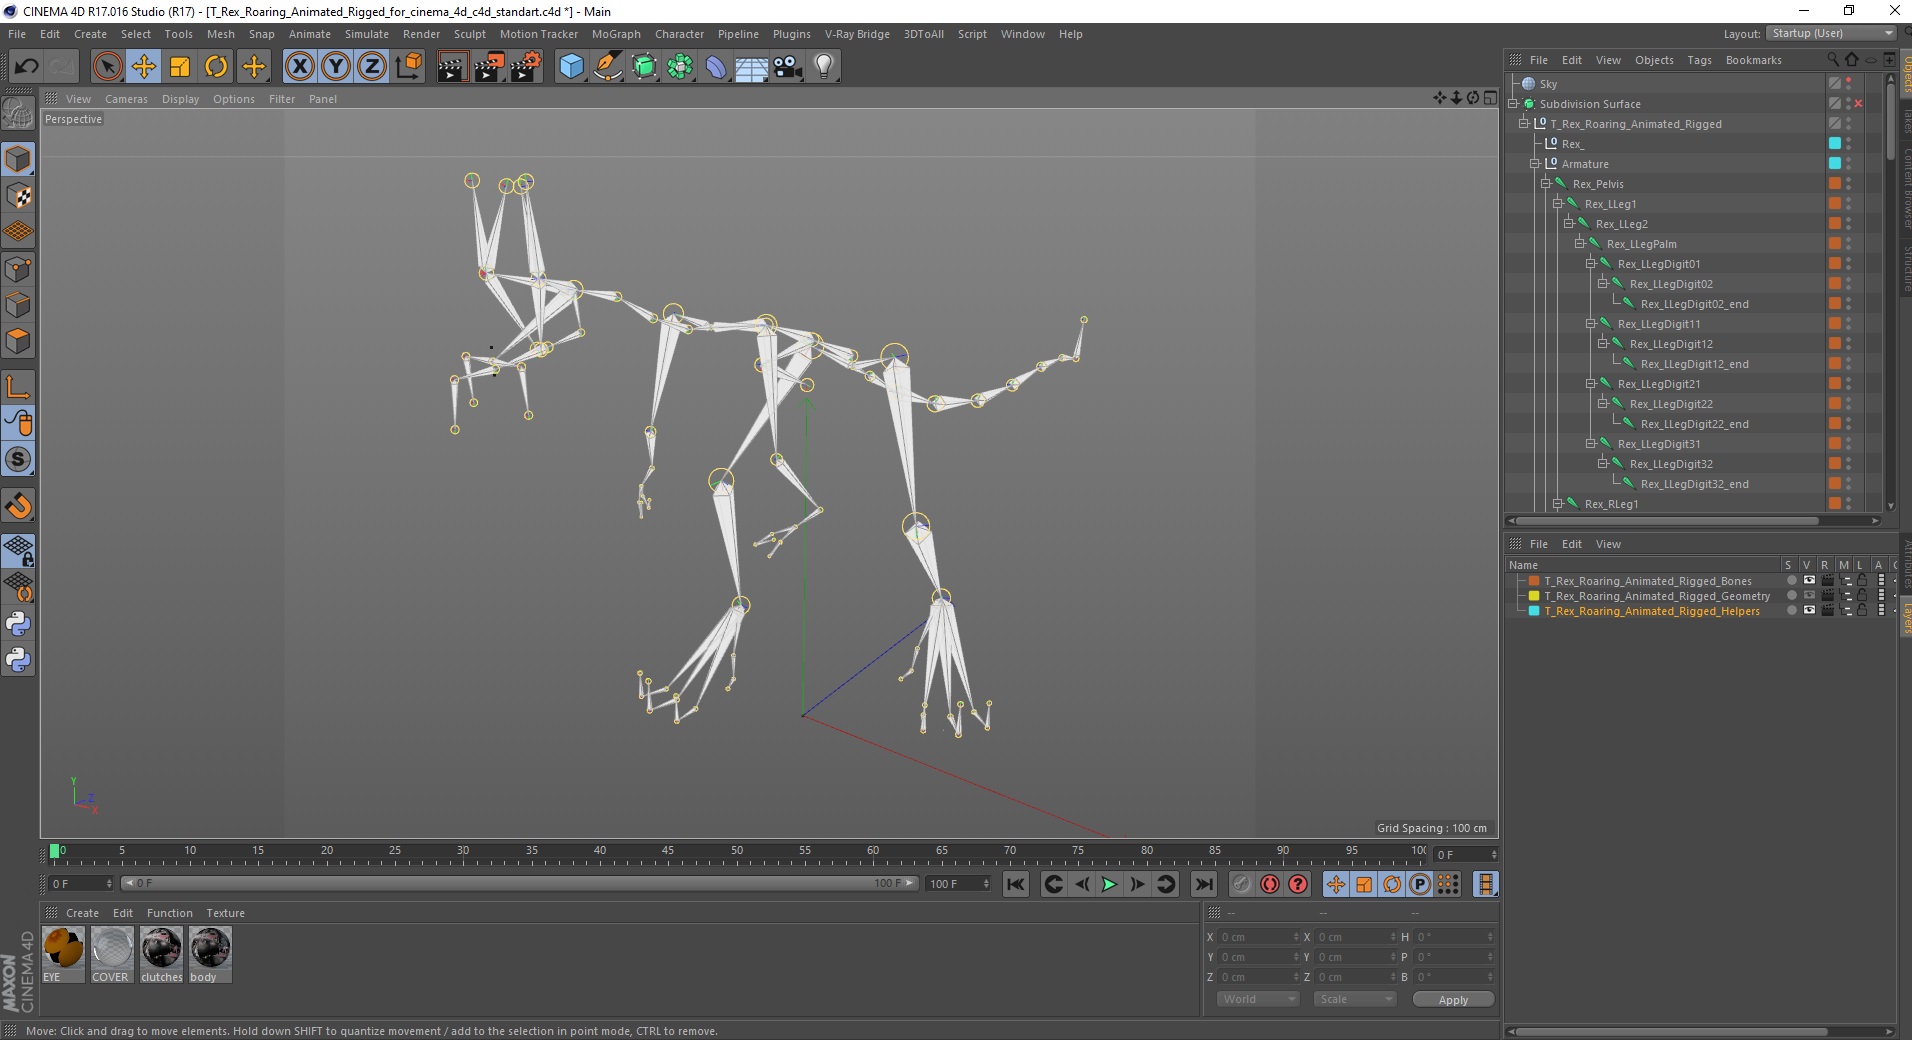This screenshot has width=1912, height=1040.
Task: Add a Light object
Action: click(824, 67)
